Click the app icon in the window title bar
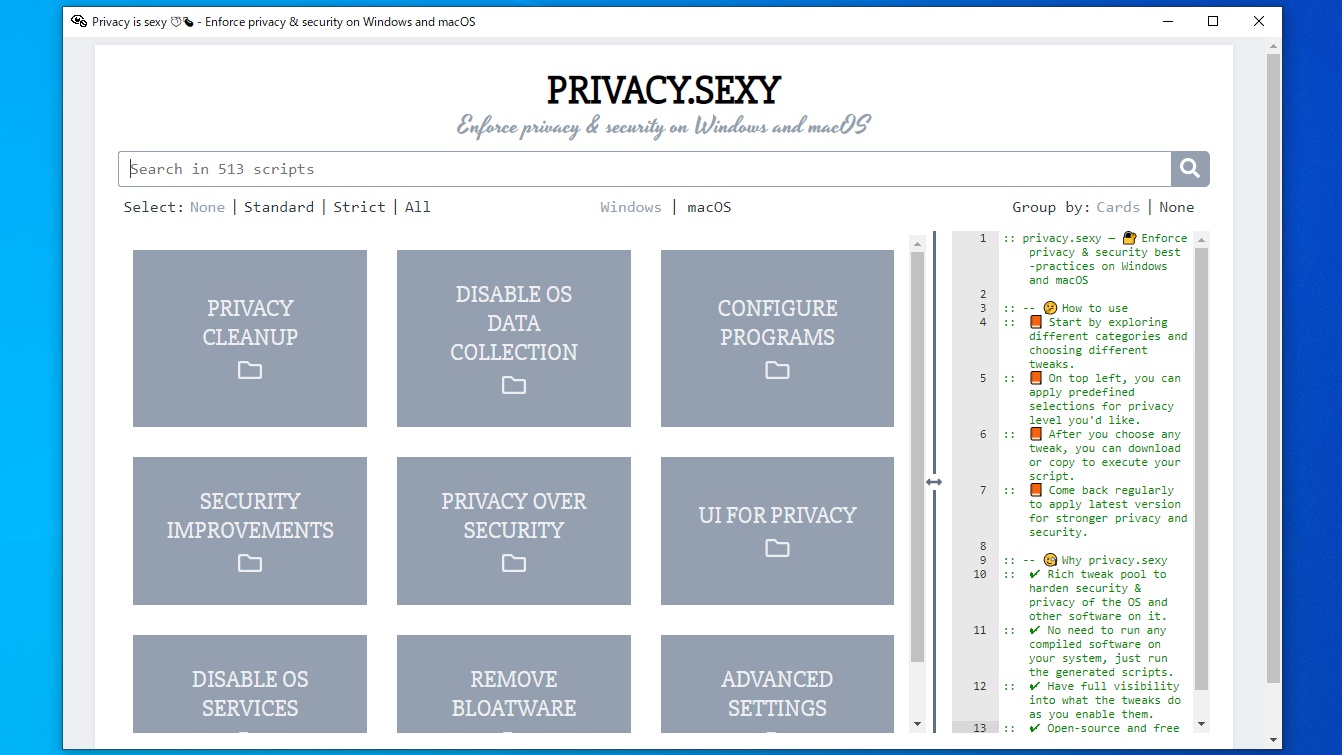 pos(79,21)
